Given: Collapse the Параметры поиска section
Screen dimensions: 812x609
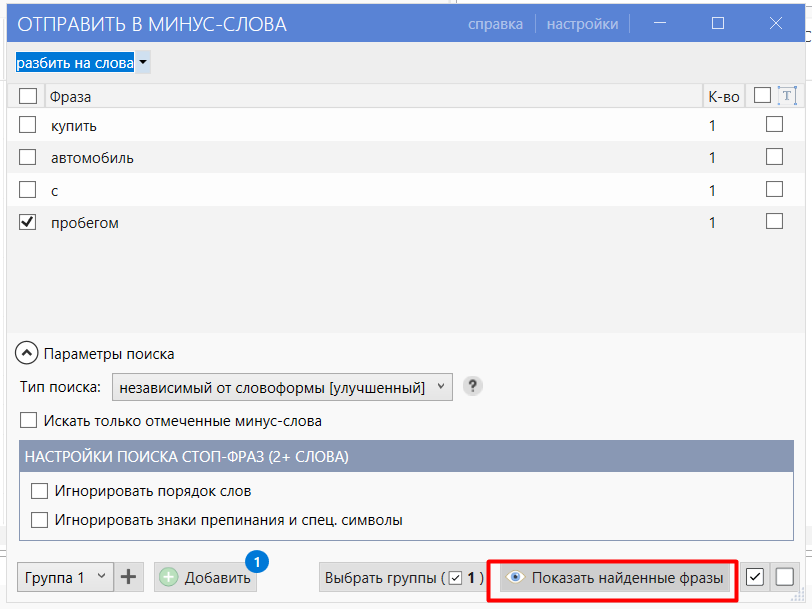Looking at the screenshot, I should pos(26,353).
